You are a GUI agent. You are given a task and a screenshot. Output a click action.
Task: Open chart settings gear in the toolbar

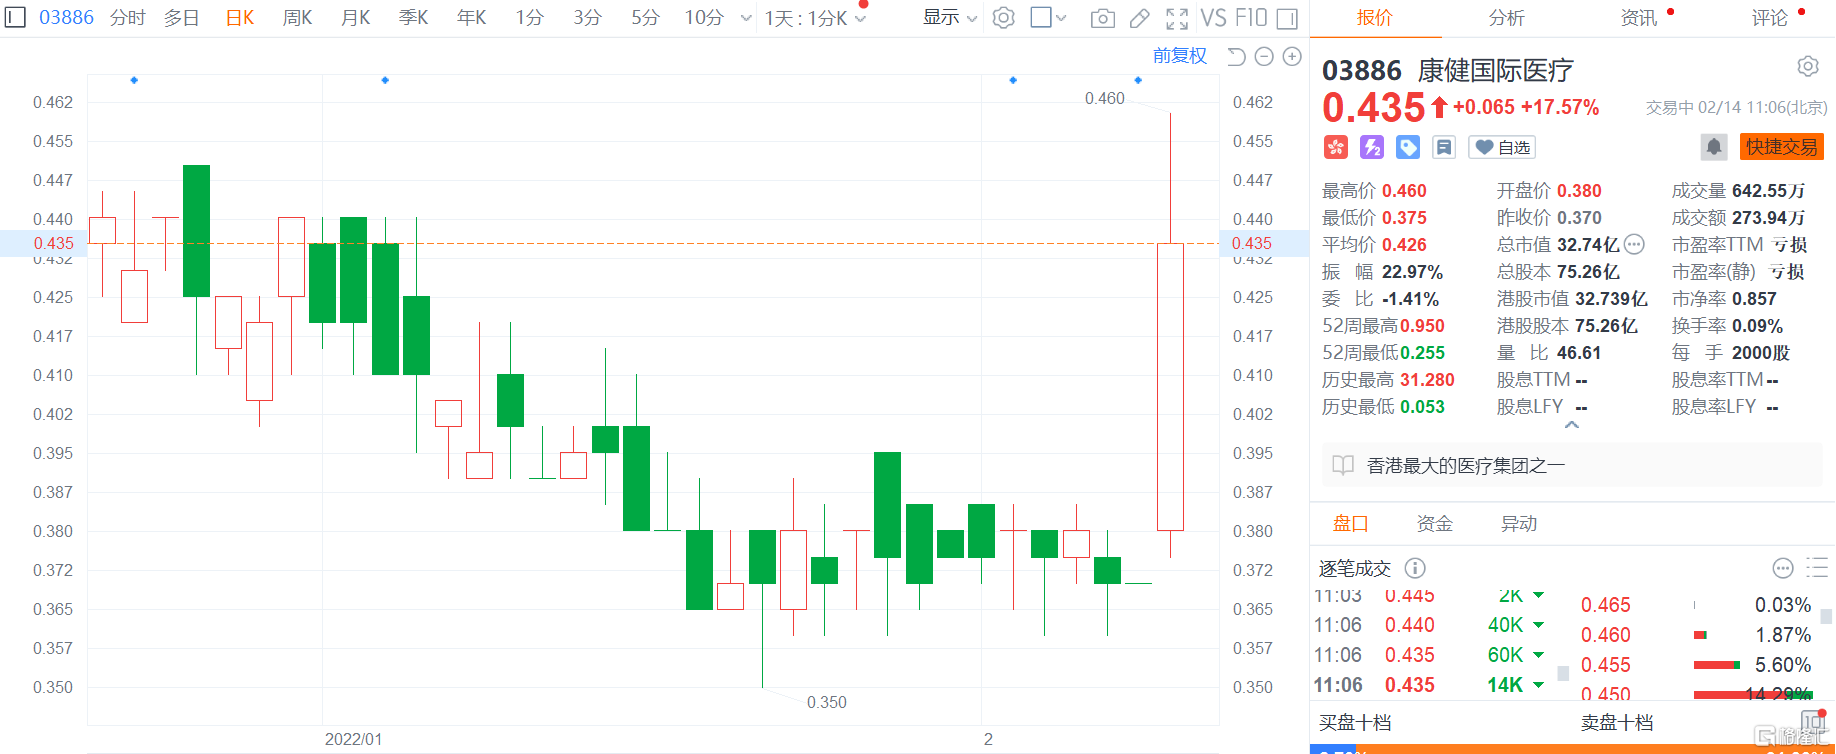click(x=1004, y=18)
